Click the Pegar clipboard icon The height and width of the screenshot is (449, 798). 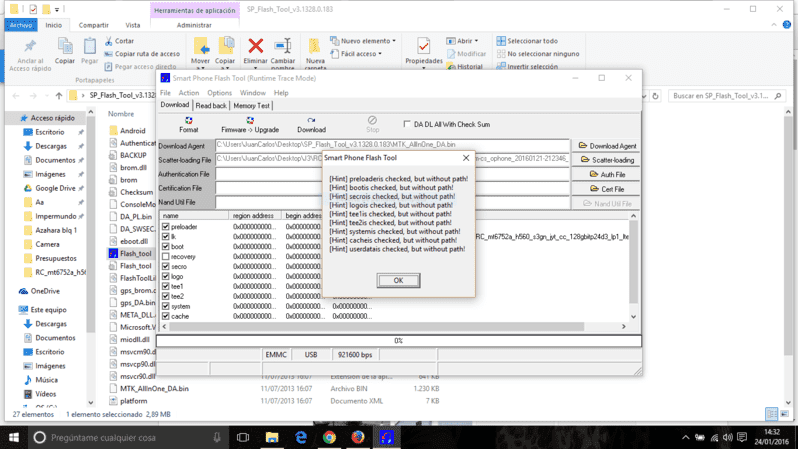90,46
